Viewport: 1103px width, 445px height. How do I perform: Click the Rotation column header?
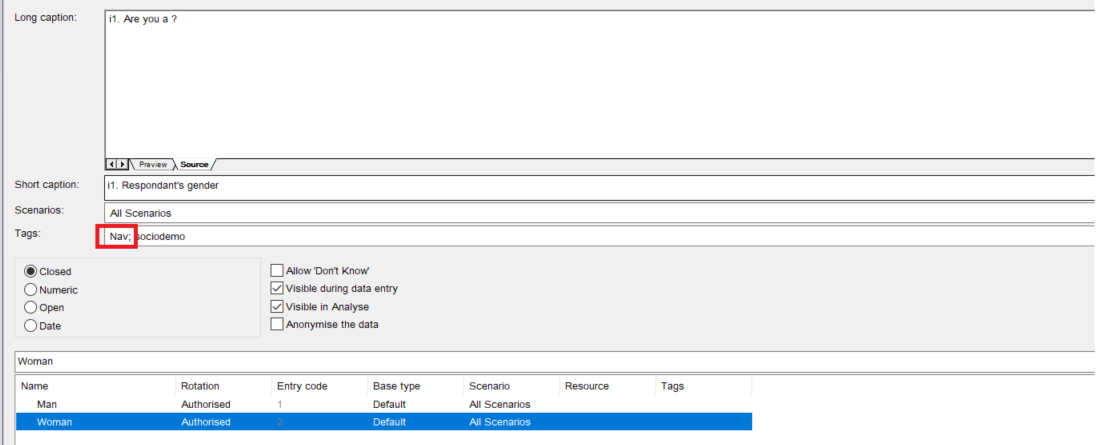pyautogui.click(x=200, y=386)
